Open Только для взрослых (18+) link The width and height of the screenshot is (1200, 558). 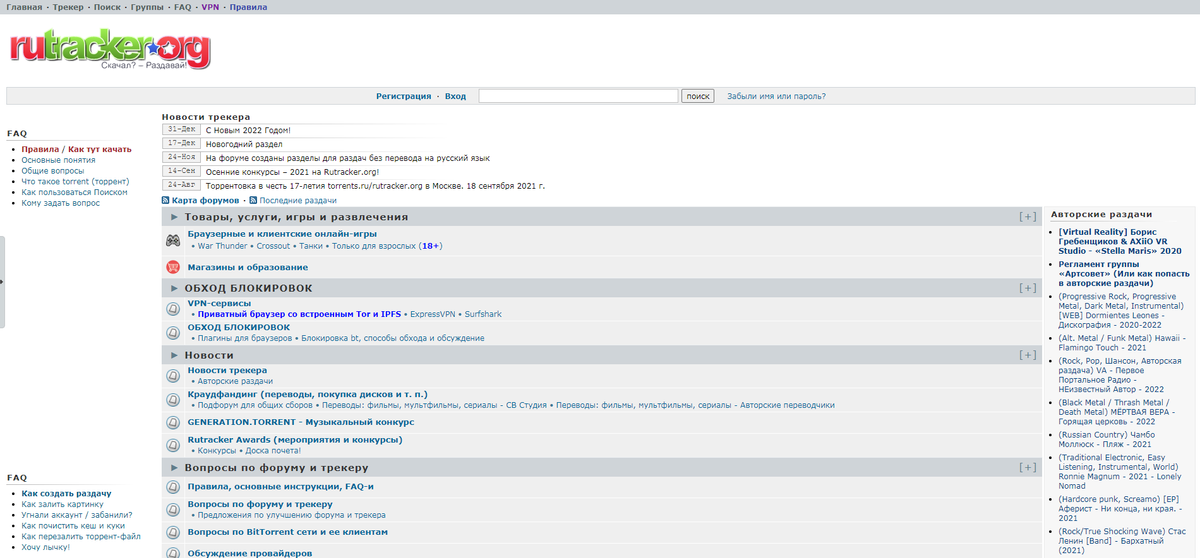(x=387, y=246)
